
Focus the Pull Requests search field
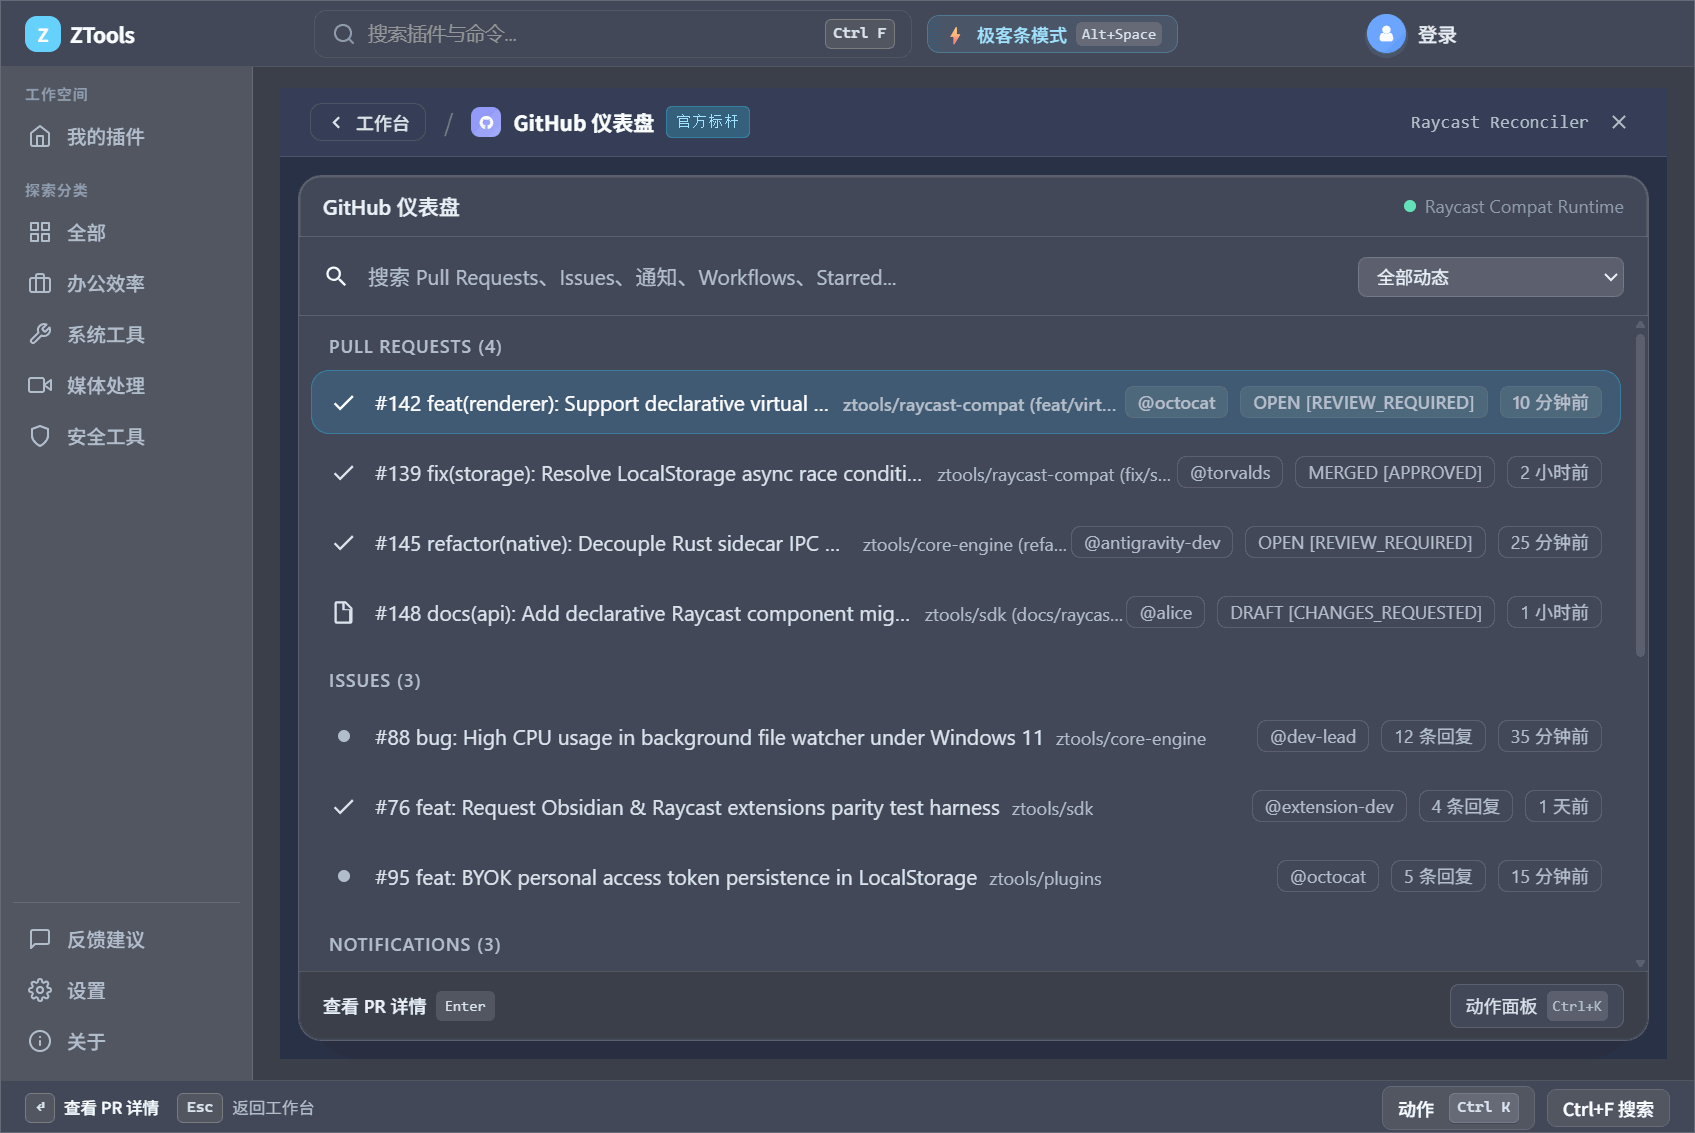point(840,277)
